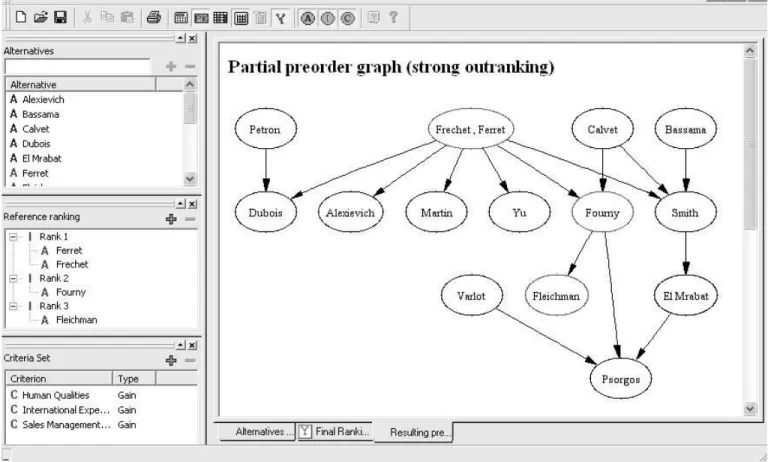Image resolution: width=771 pixels, height=462 pixels.
Task: Click the greyed-out toolbar icon before the Y-branch icon
Action: (x=261, y=19)
